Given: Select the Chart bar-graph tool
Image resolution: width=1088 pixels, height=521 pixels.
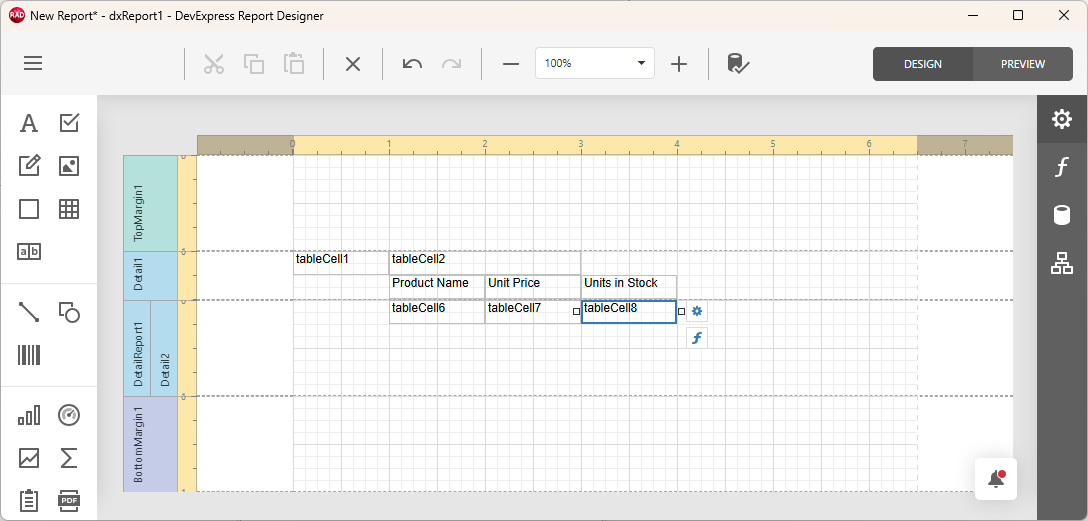Looking at the screenshot, I should click(28, 416).
